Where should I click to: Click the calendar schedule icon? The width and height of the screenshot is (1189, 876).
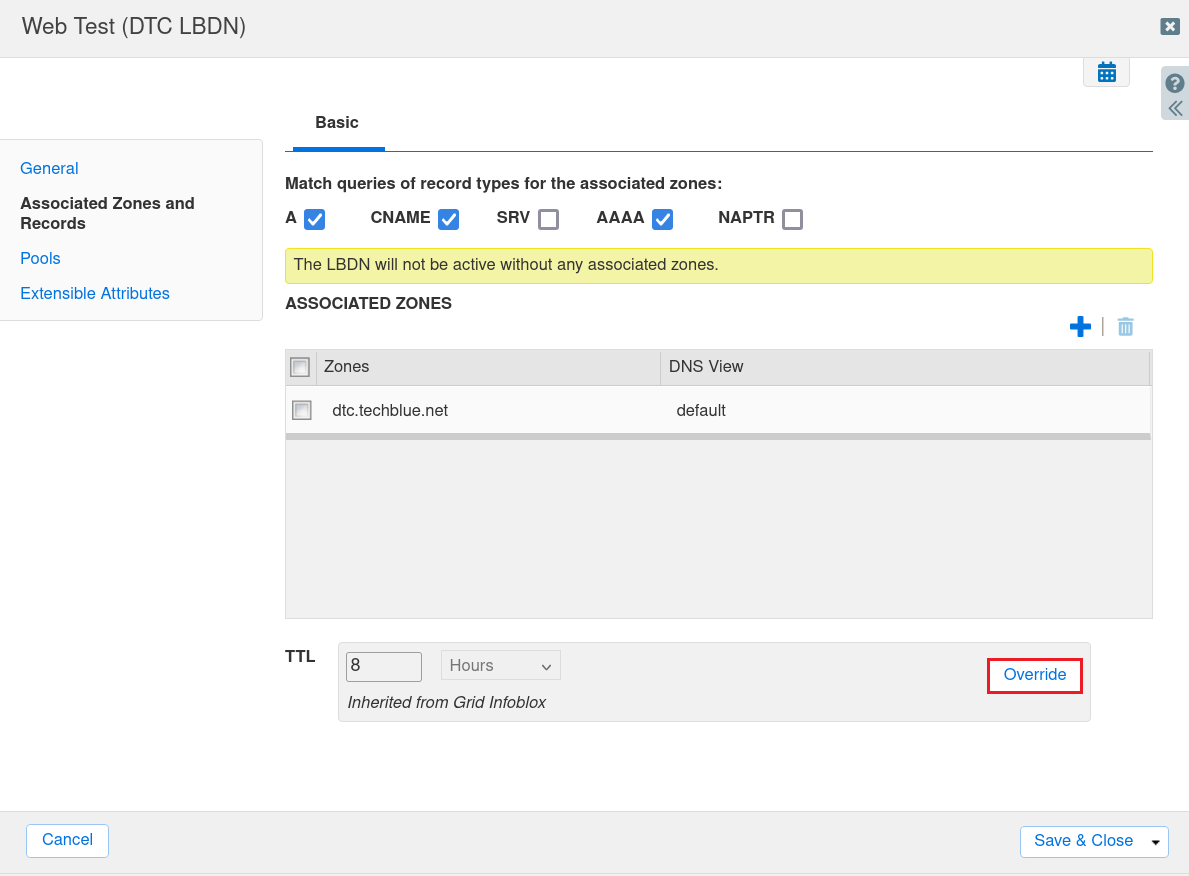pos(1106,72)
